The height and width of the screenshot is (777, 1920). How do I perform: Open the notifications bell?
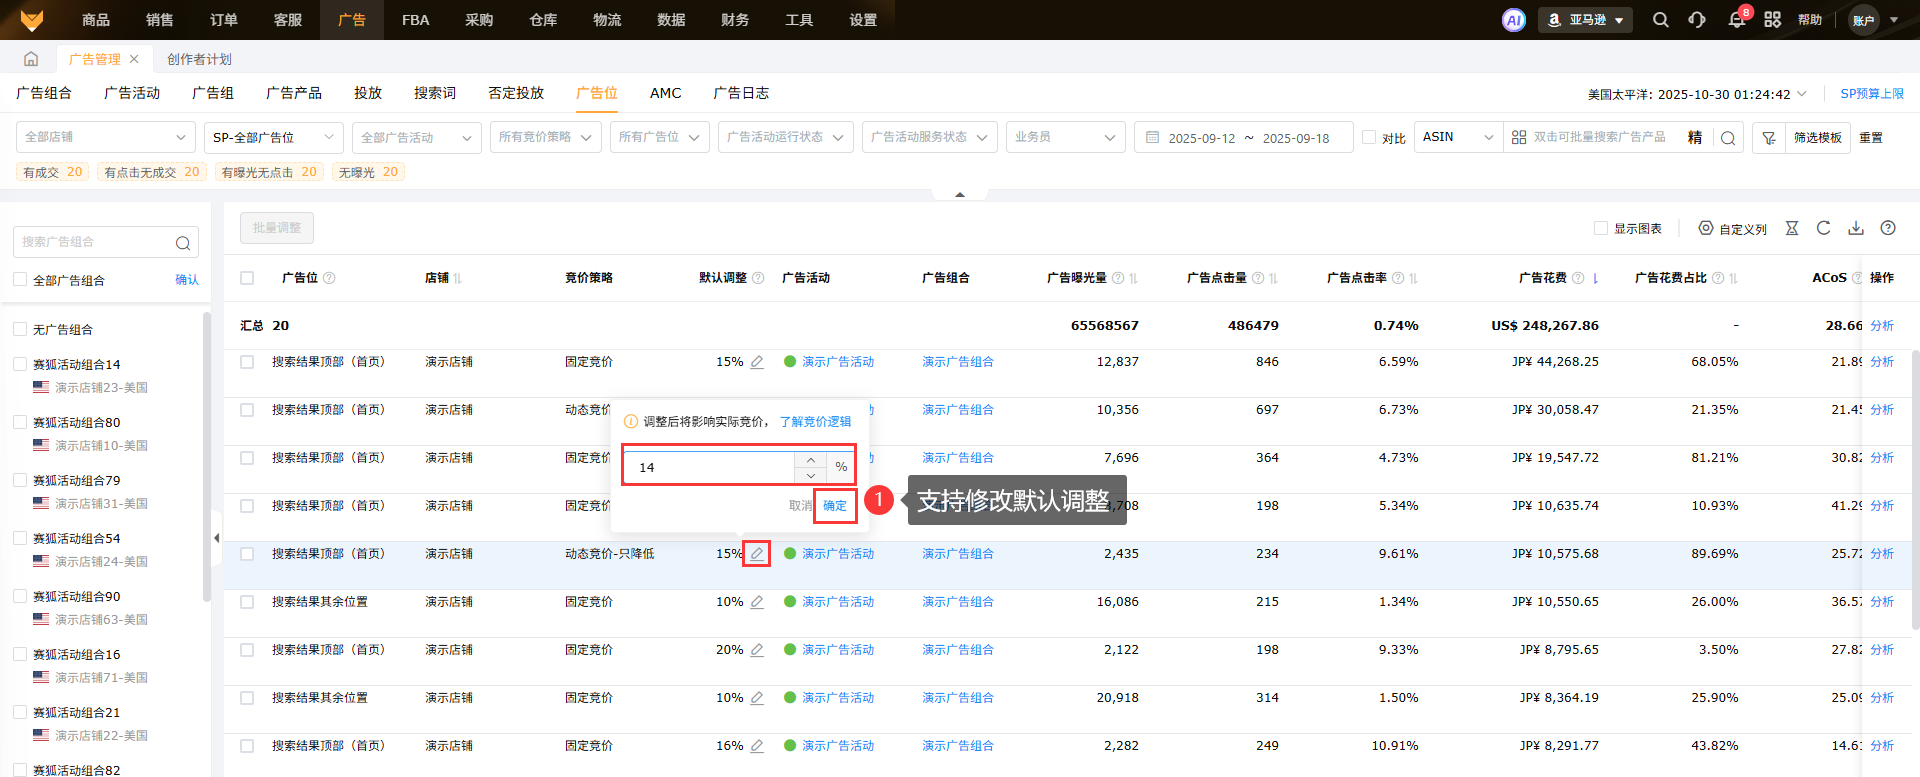click(1736, 20)
